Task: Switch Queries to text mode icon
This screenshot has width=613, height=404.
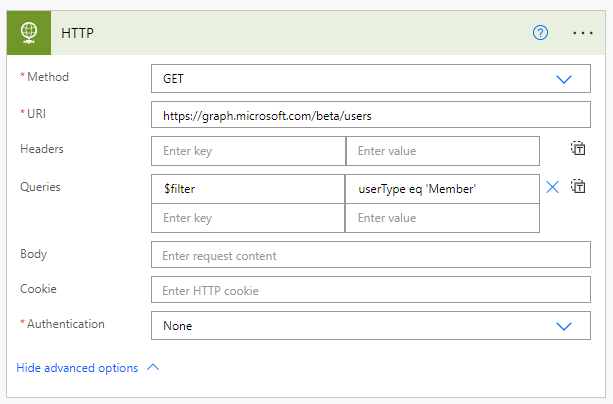Action: point(578,186)
